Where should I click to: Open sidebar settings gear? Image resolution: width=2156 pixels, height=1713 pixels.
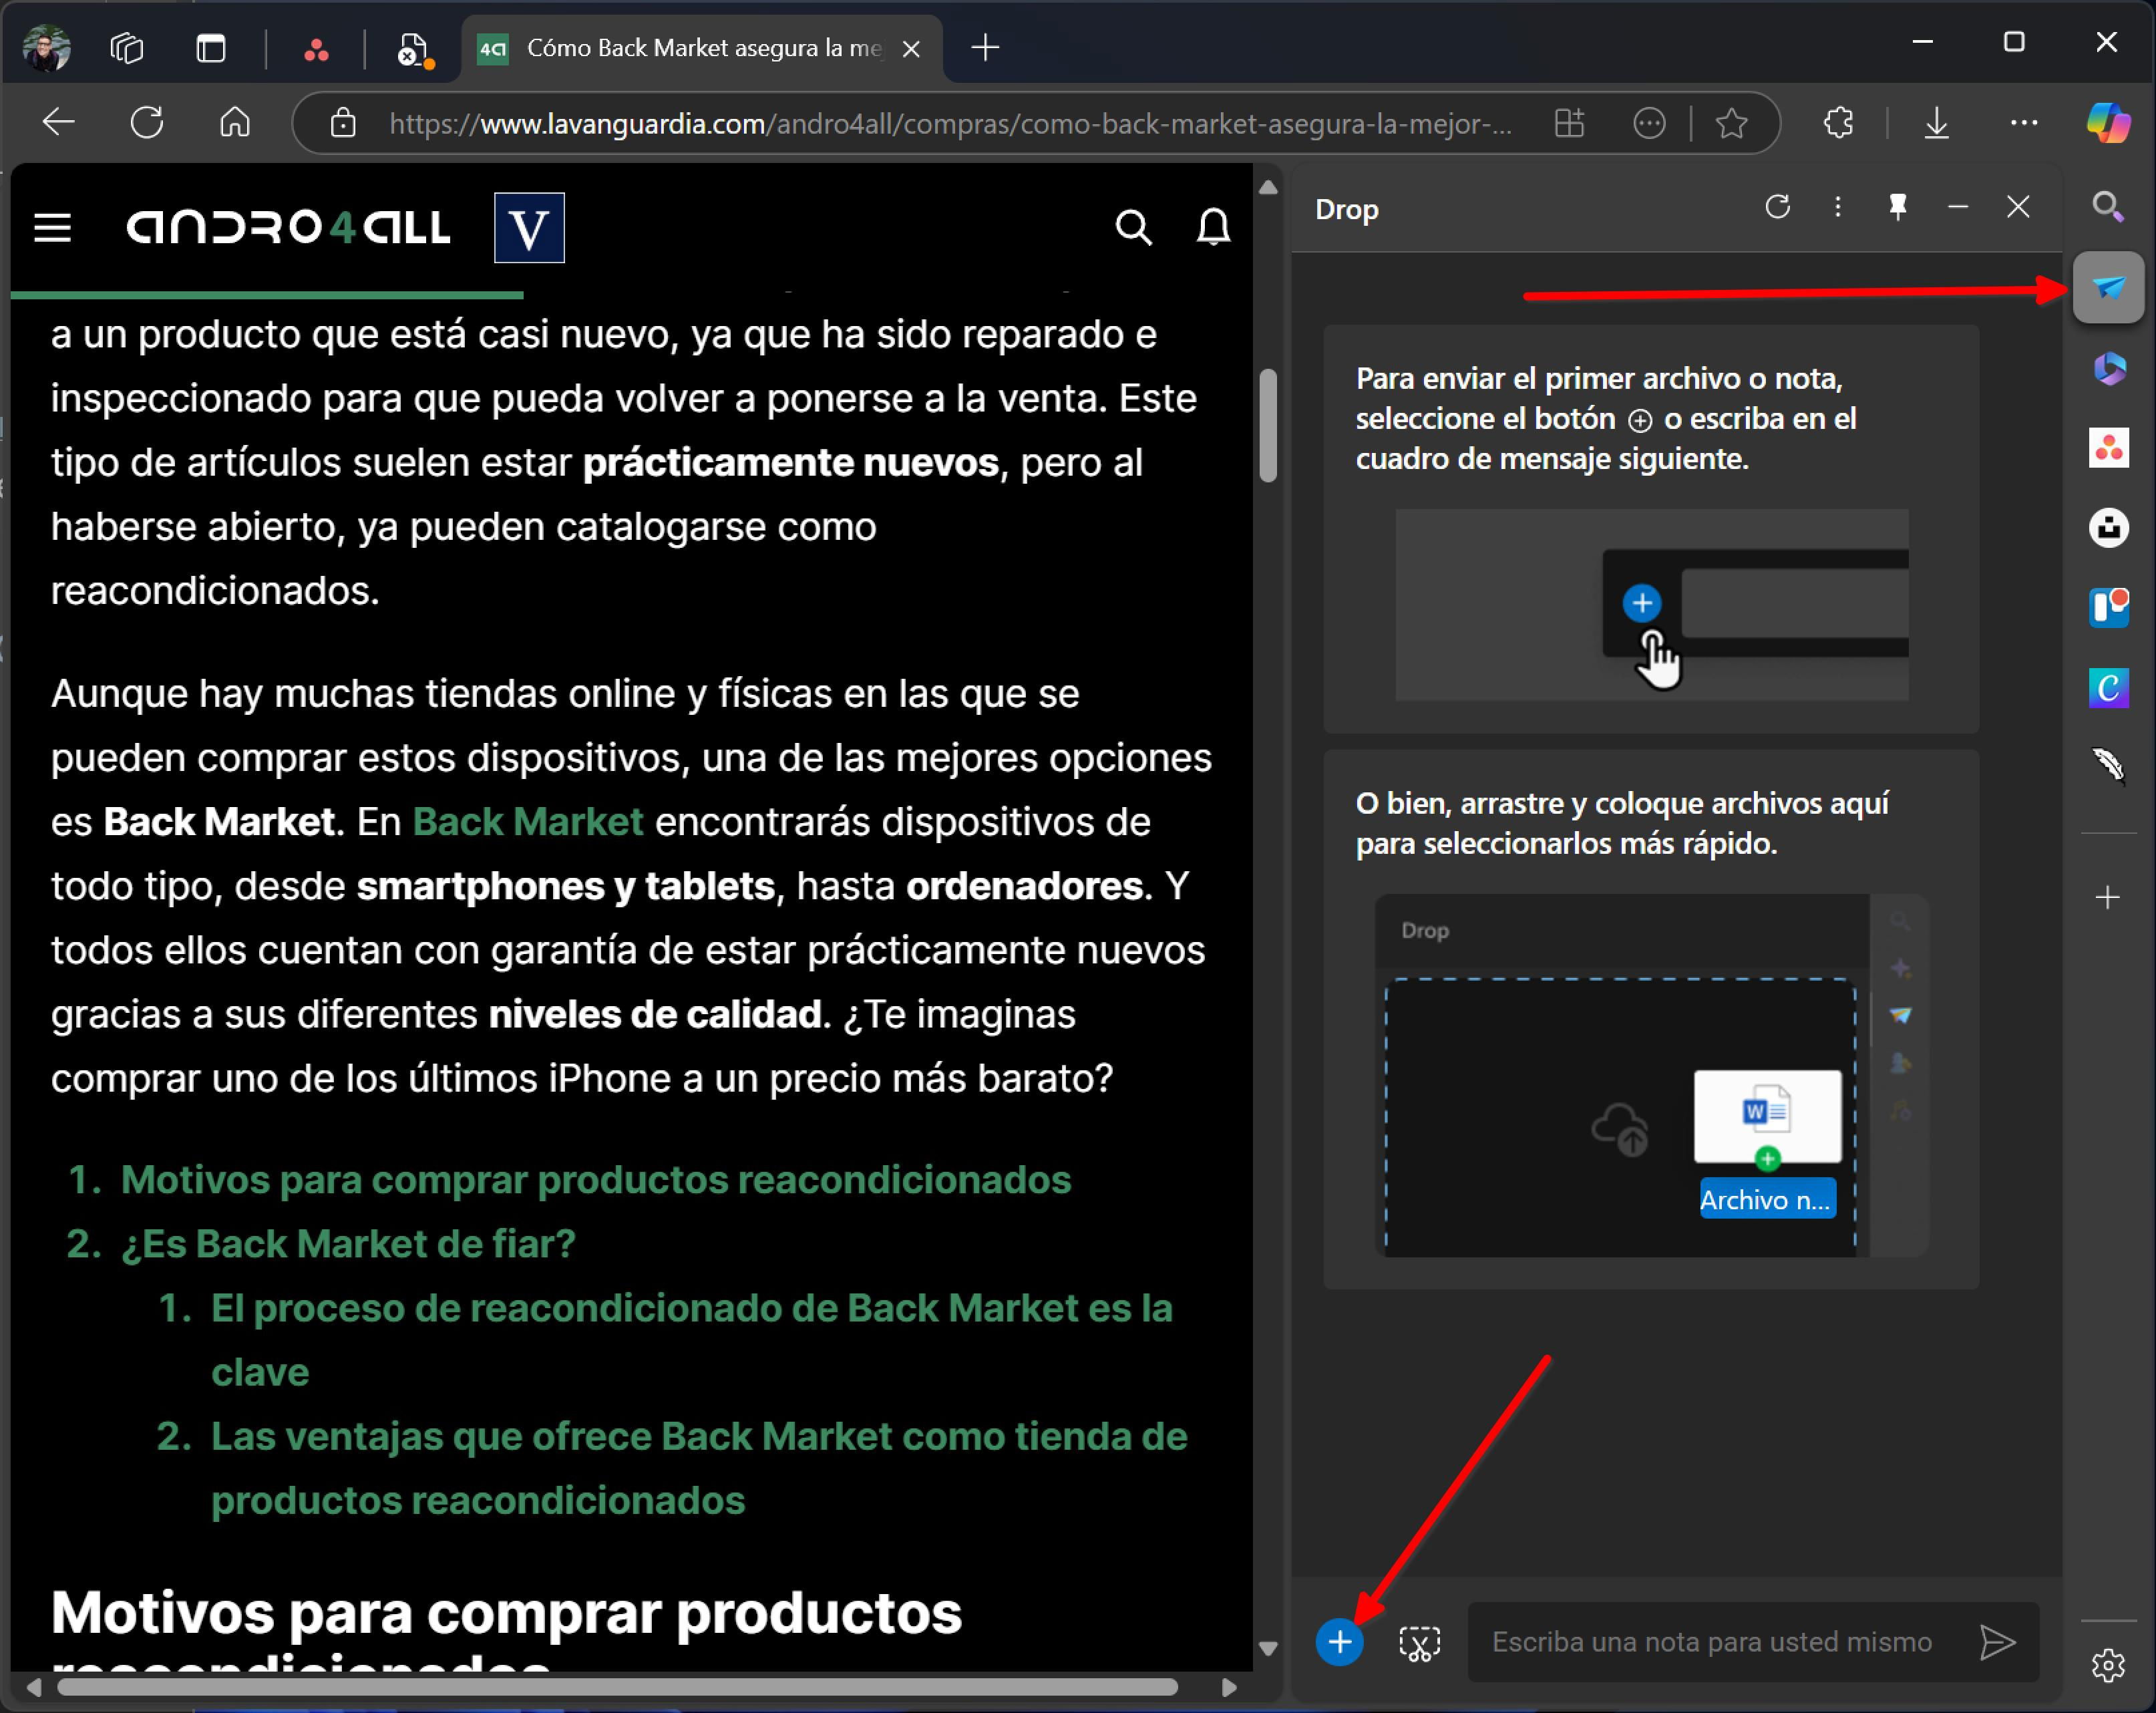(2108, 1665)
